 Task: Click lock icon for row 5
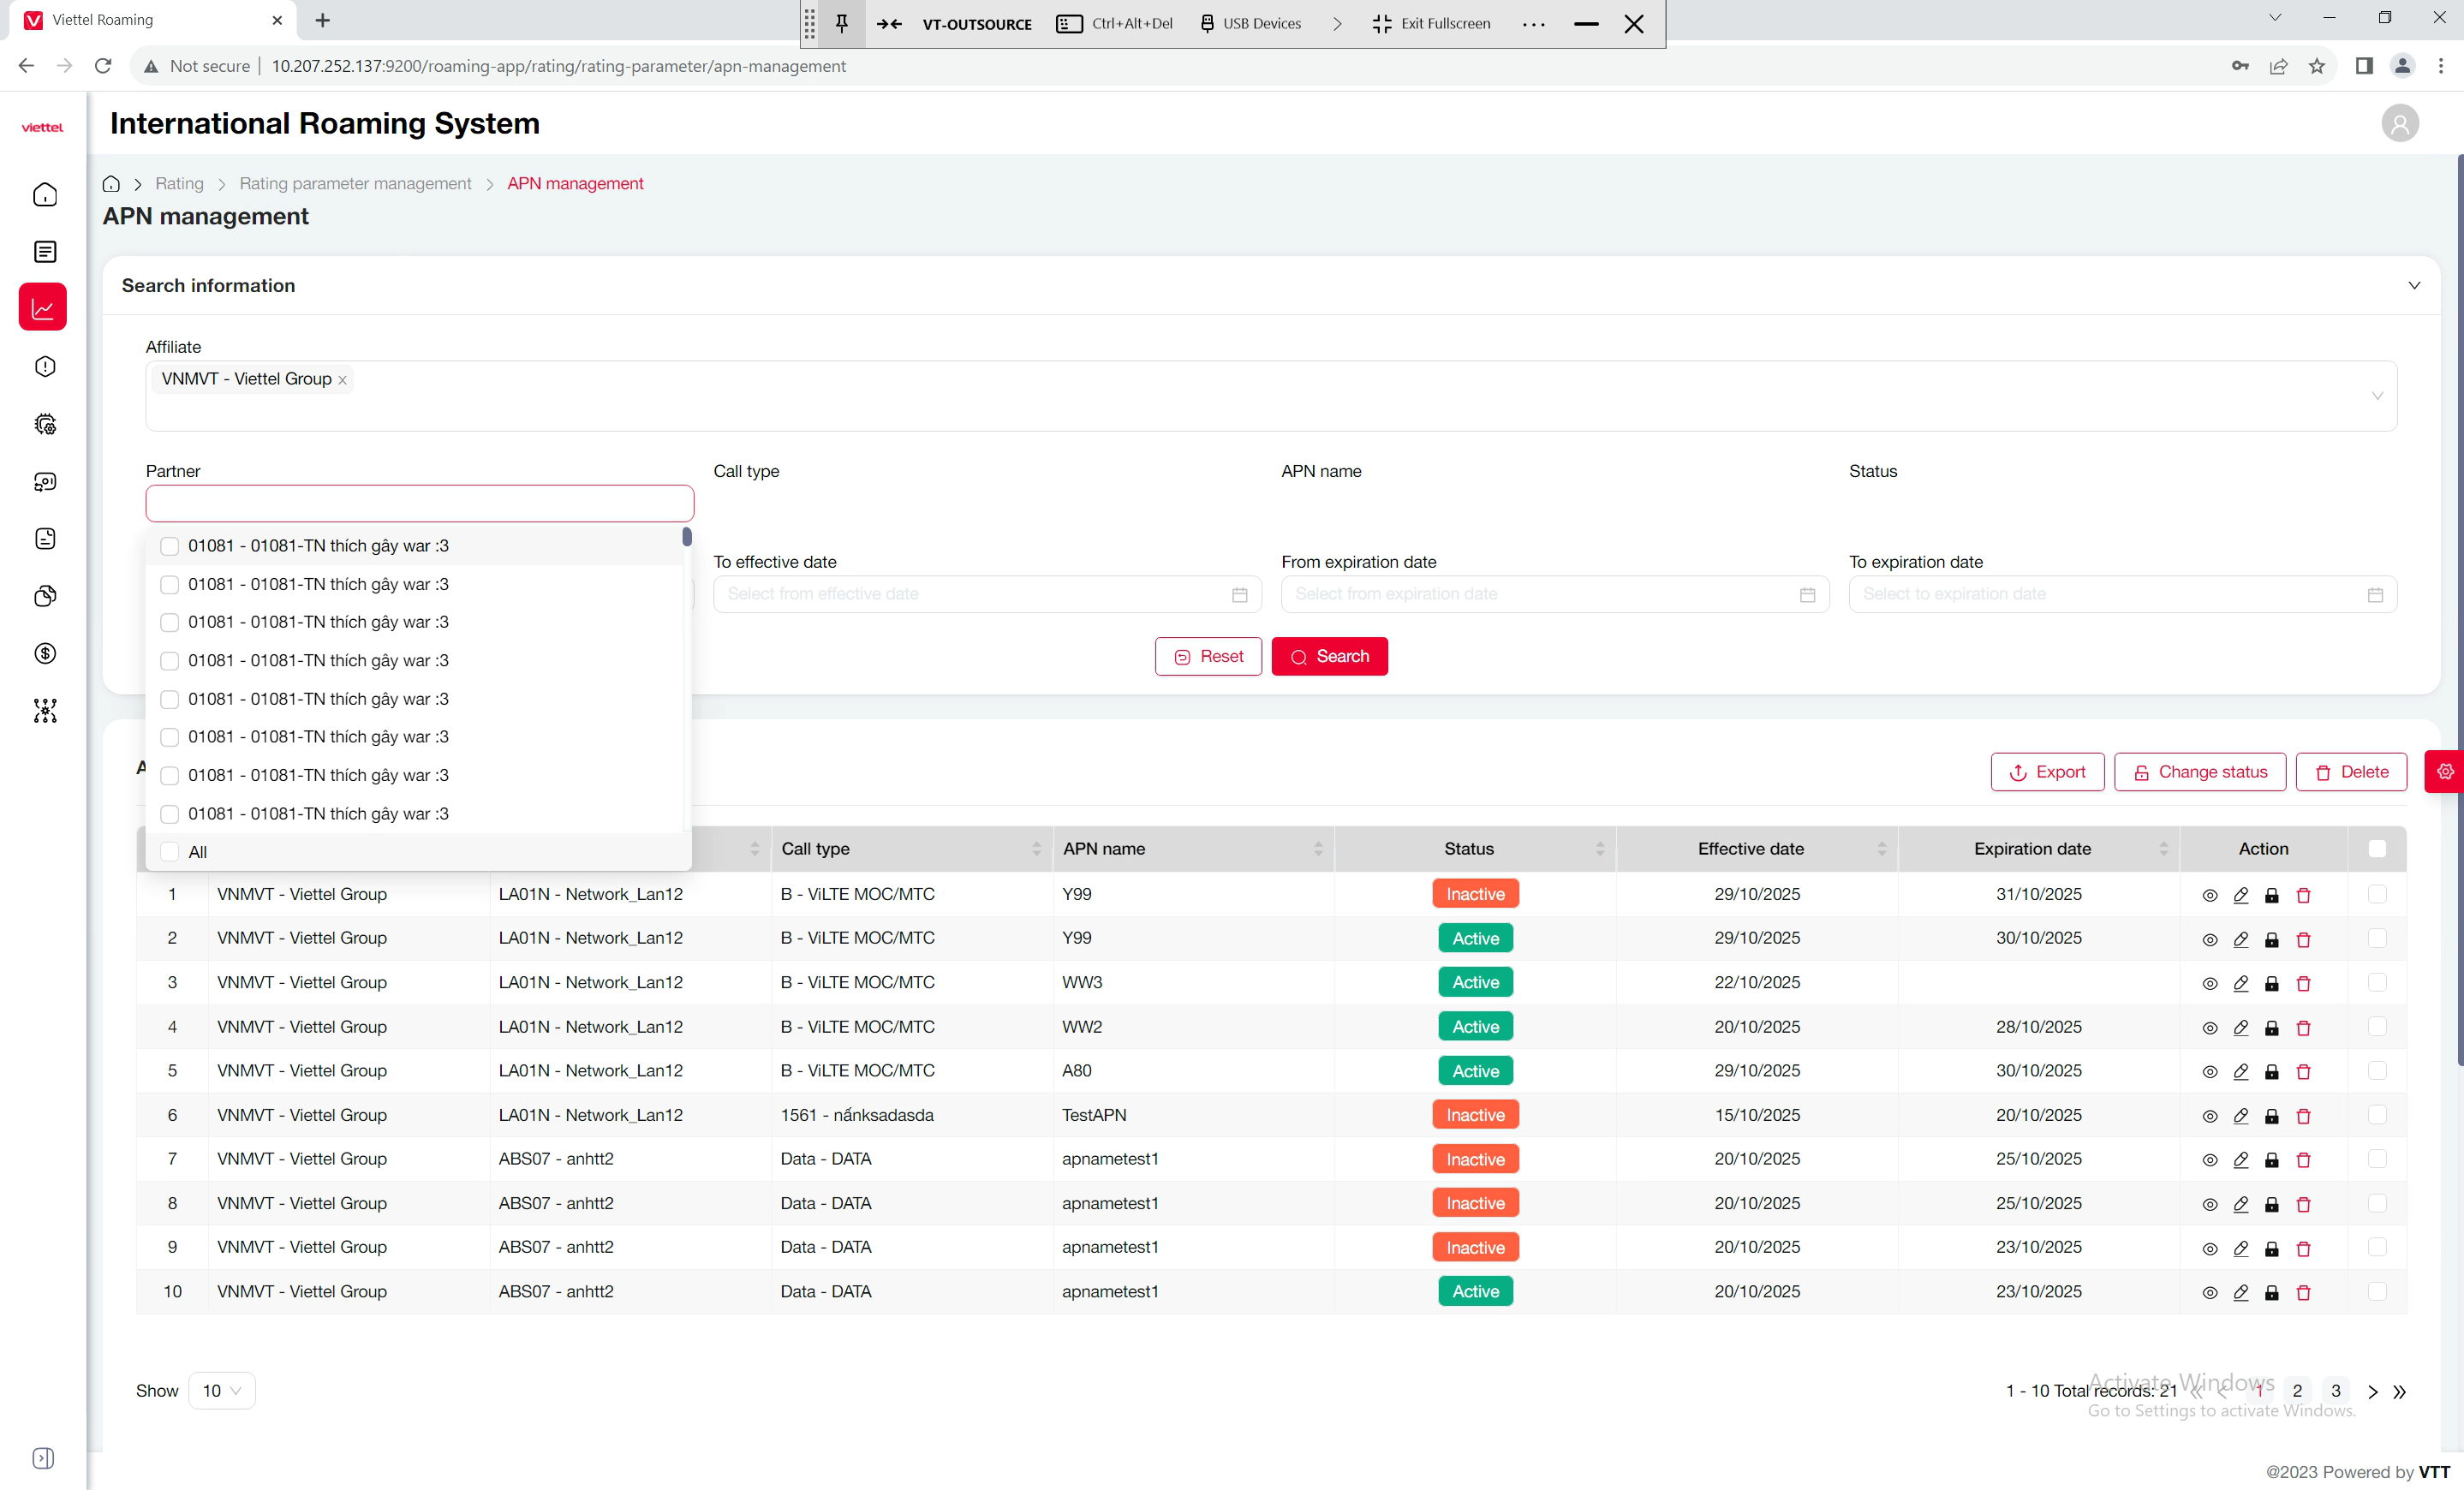[x=2272, y=1072]
